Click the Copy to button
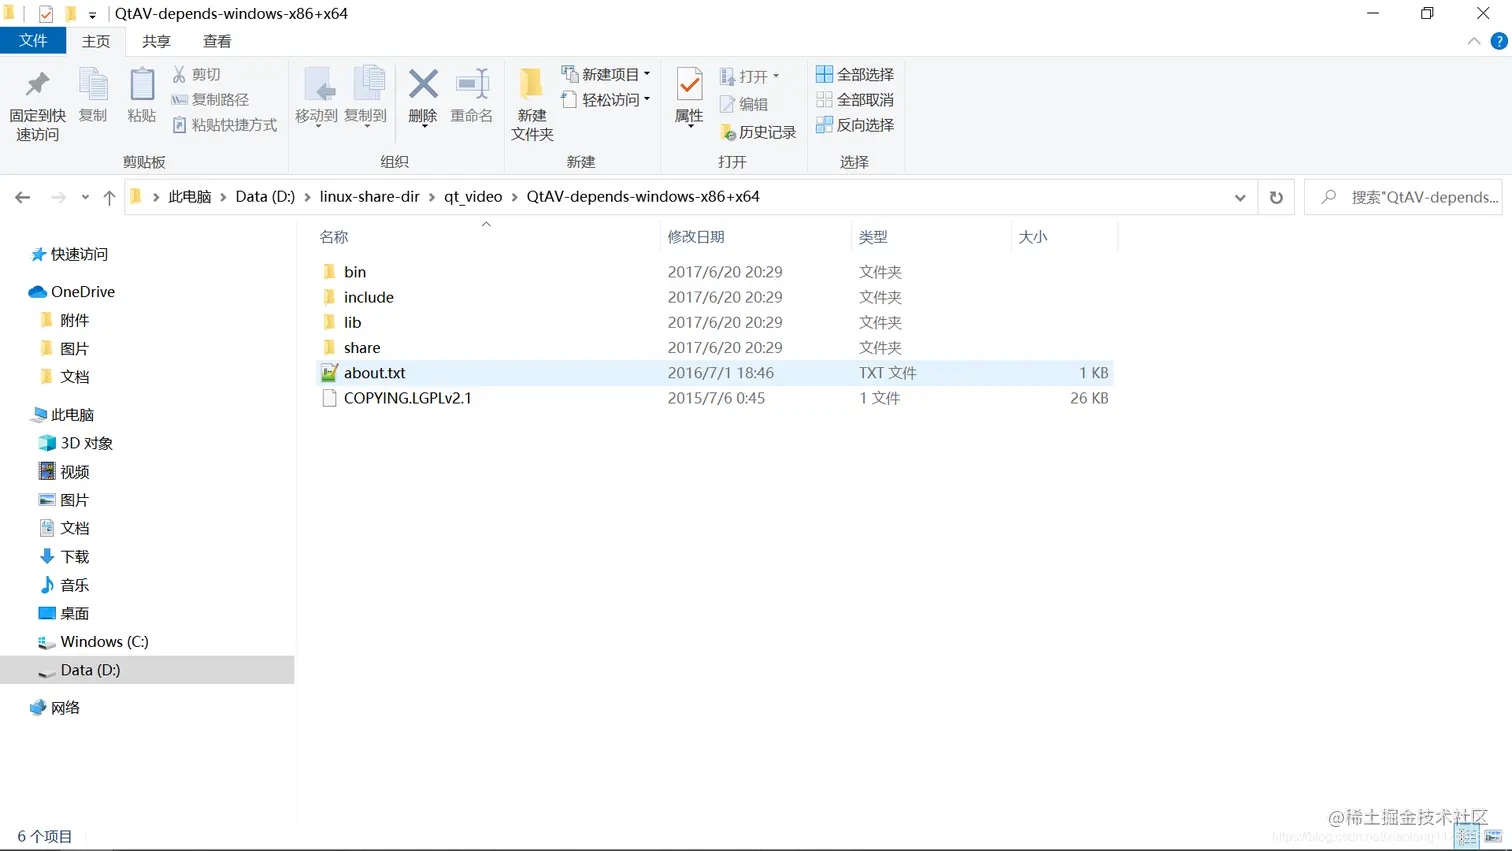Image resolution: width=1512 pixels, height=851 pixels. [366, 97]
